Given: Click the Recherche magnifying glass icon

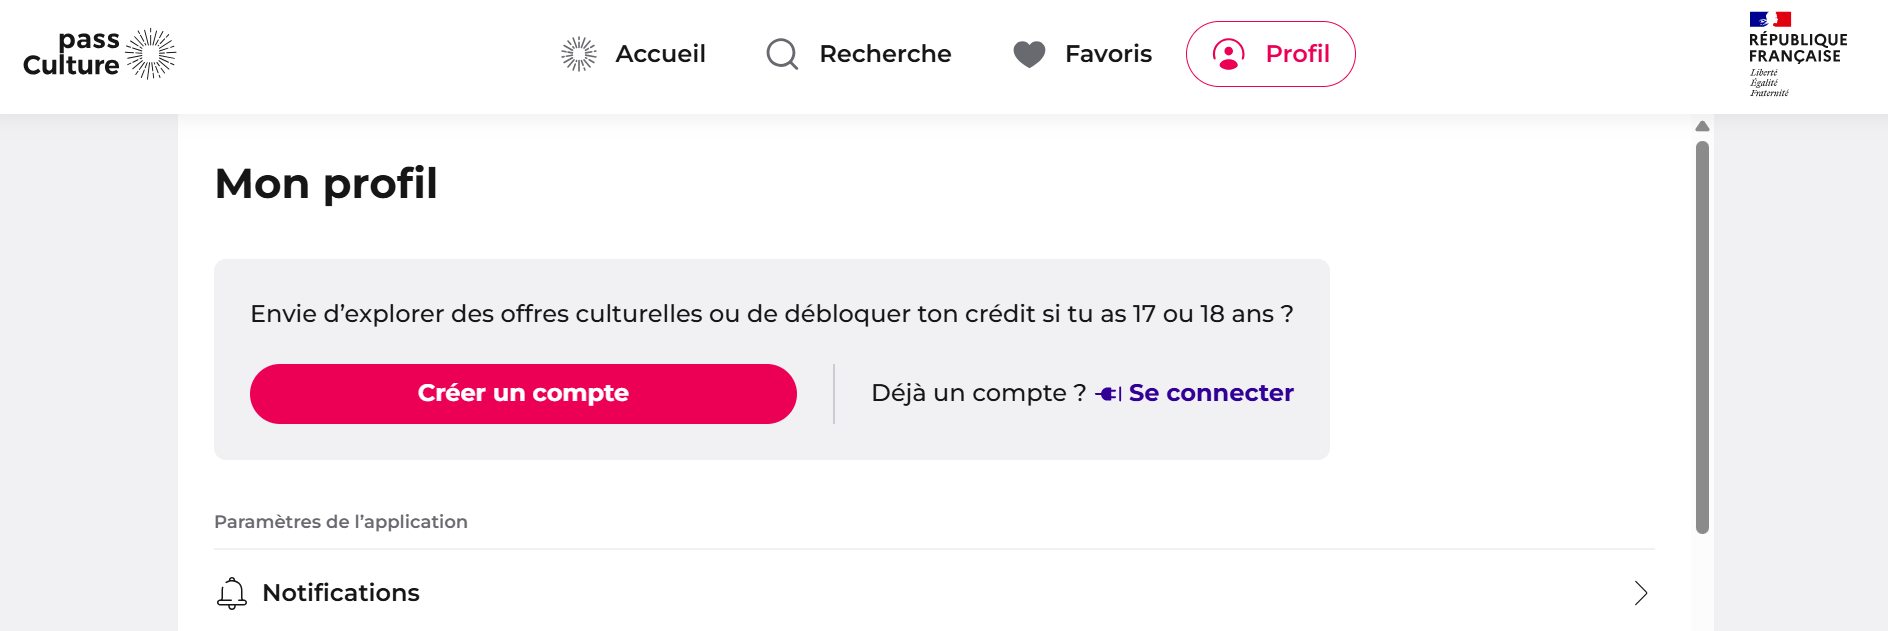Looking at the screenshot, I should pos(782,54).
